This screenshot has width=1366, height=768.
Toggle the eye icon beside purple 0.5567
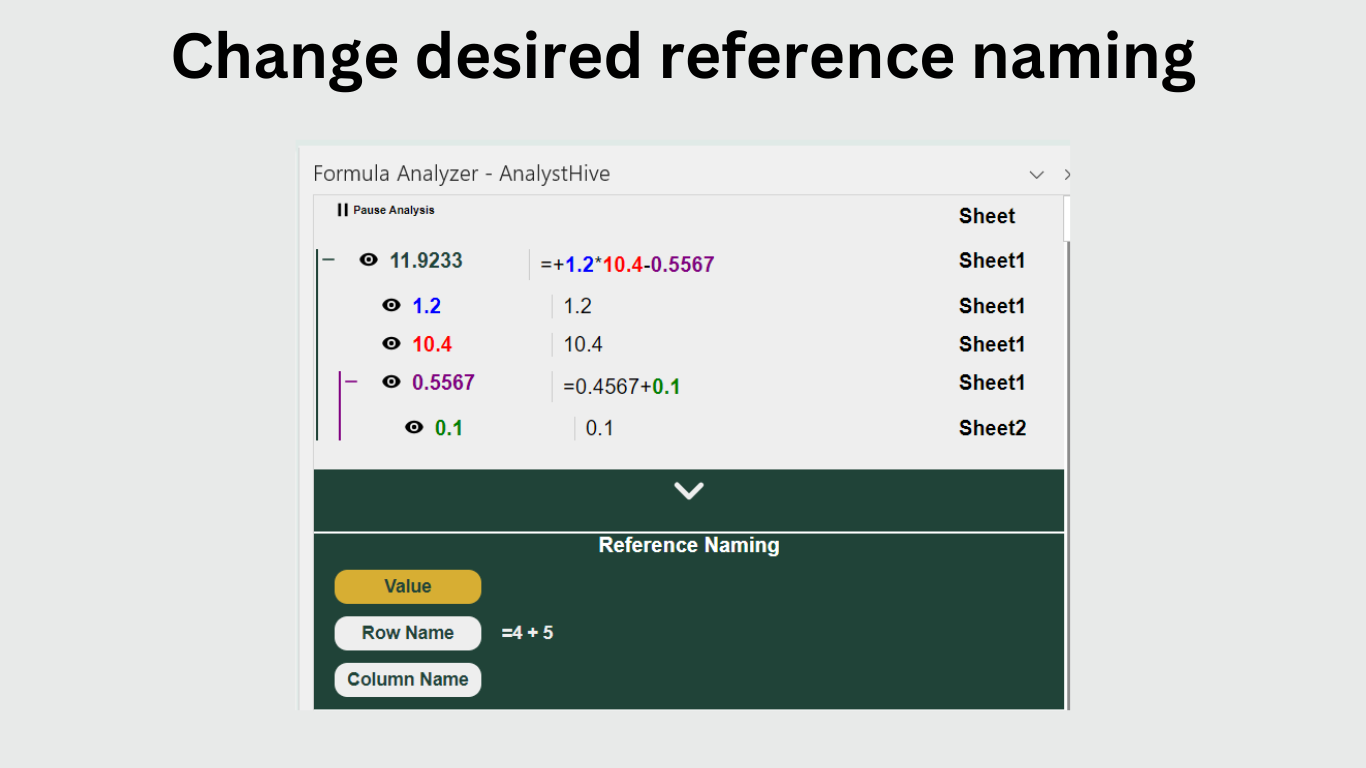tap(391, 382)
